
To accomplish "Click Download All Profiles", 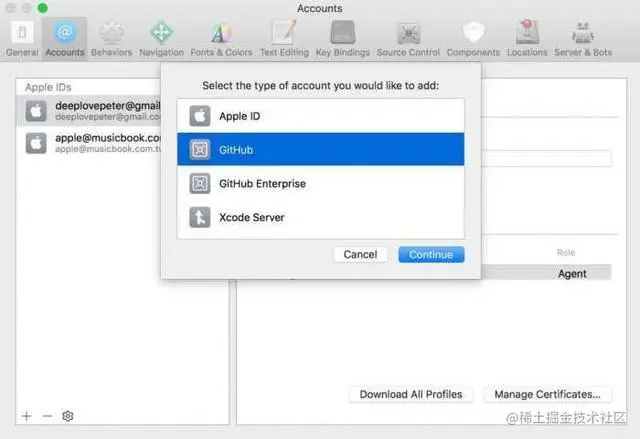I will pos(411,394).
